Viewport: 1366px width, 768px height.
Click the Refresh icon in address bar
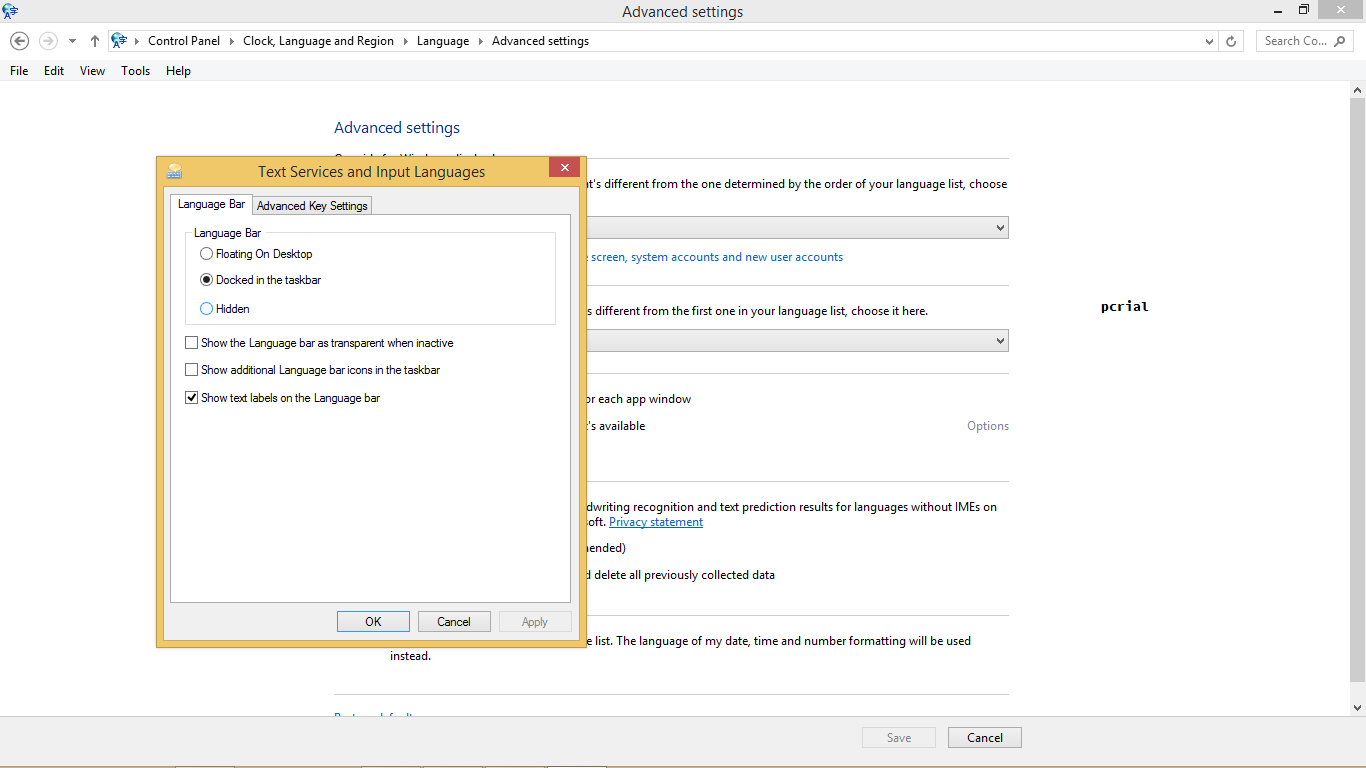tap(1230, 41)
